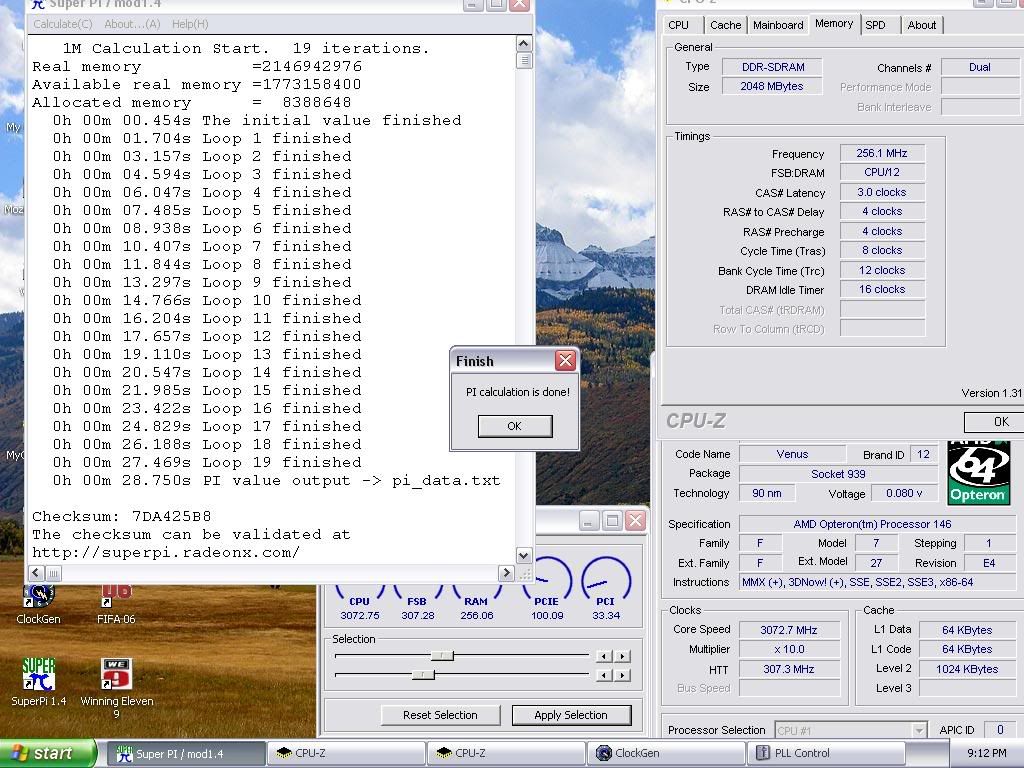Click the AMD Opteron 64 logo in CPU-Z

click(978, 473)
